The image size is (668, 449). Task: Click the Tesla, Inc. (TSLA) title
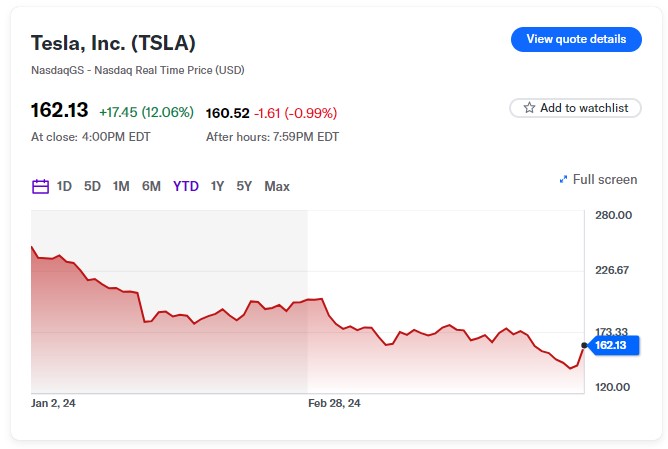(x=113, y=42)
